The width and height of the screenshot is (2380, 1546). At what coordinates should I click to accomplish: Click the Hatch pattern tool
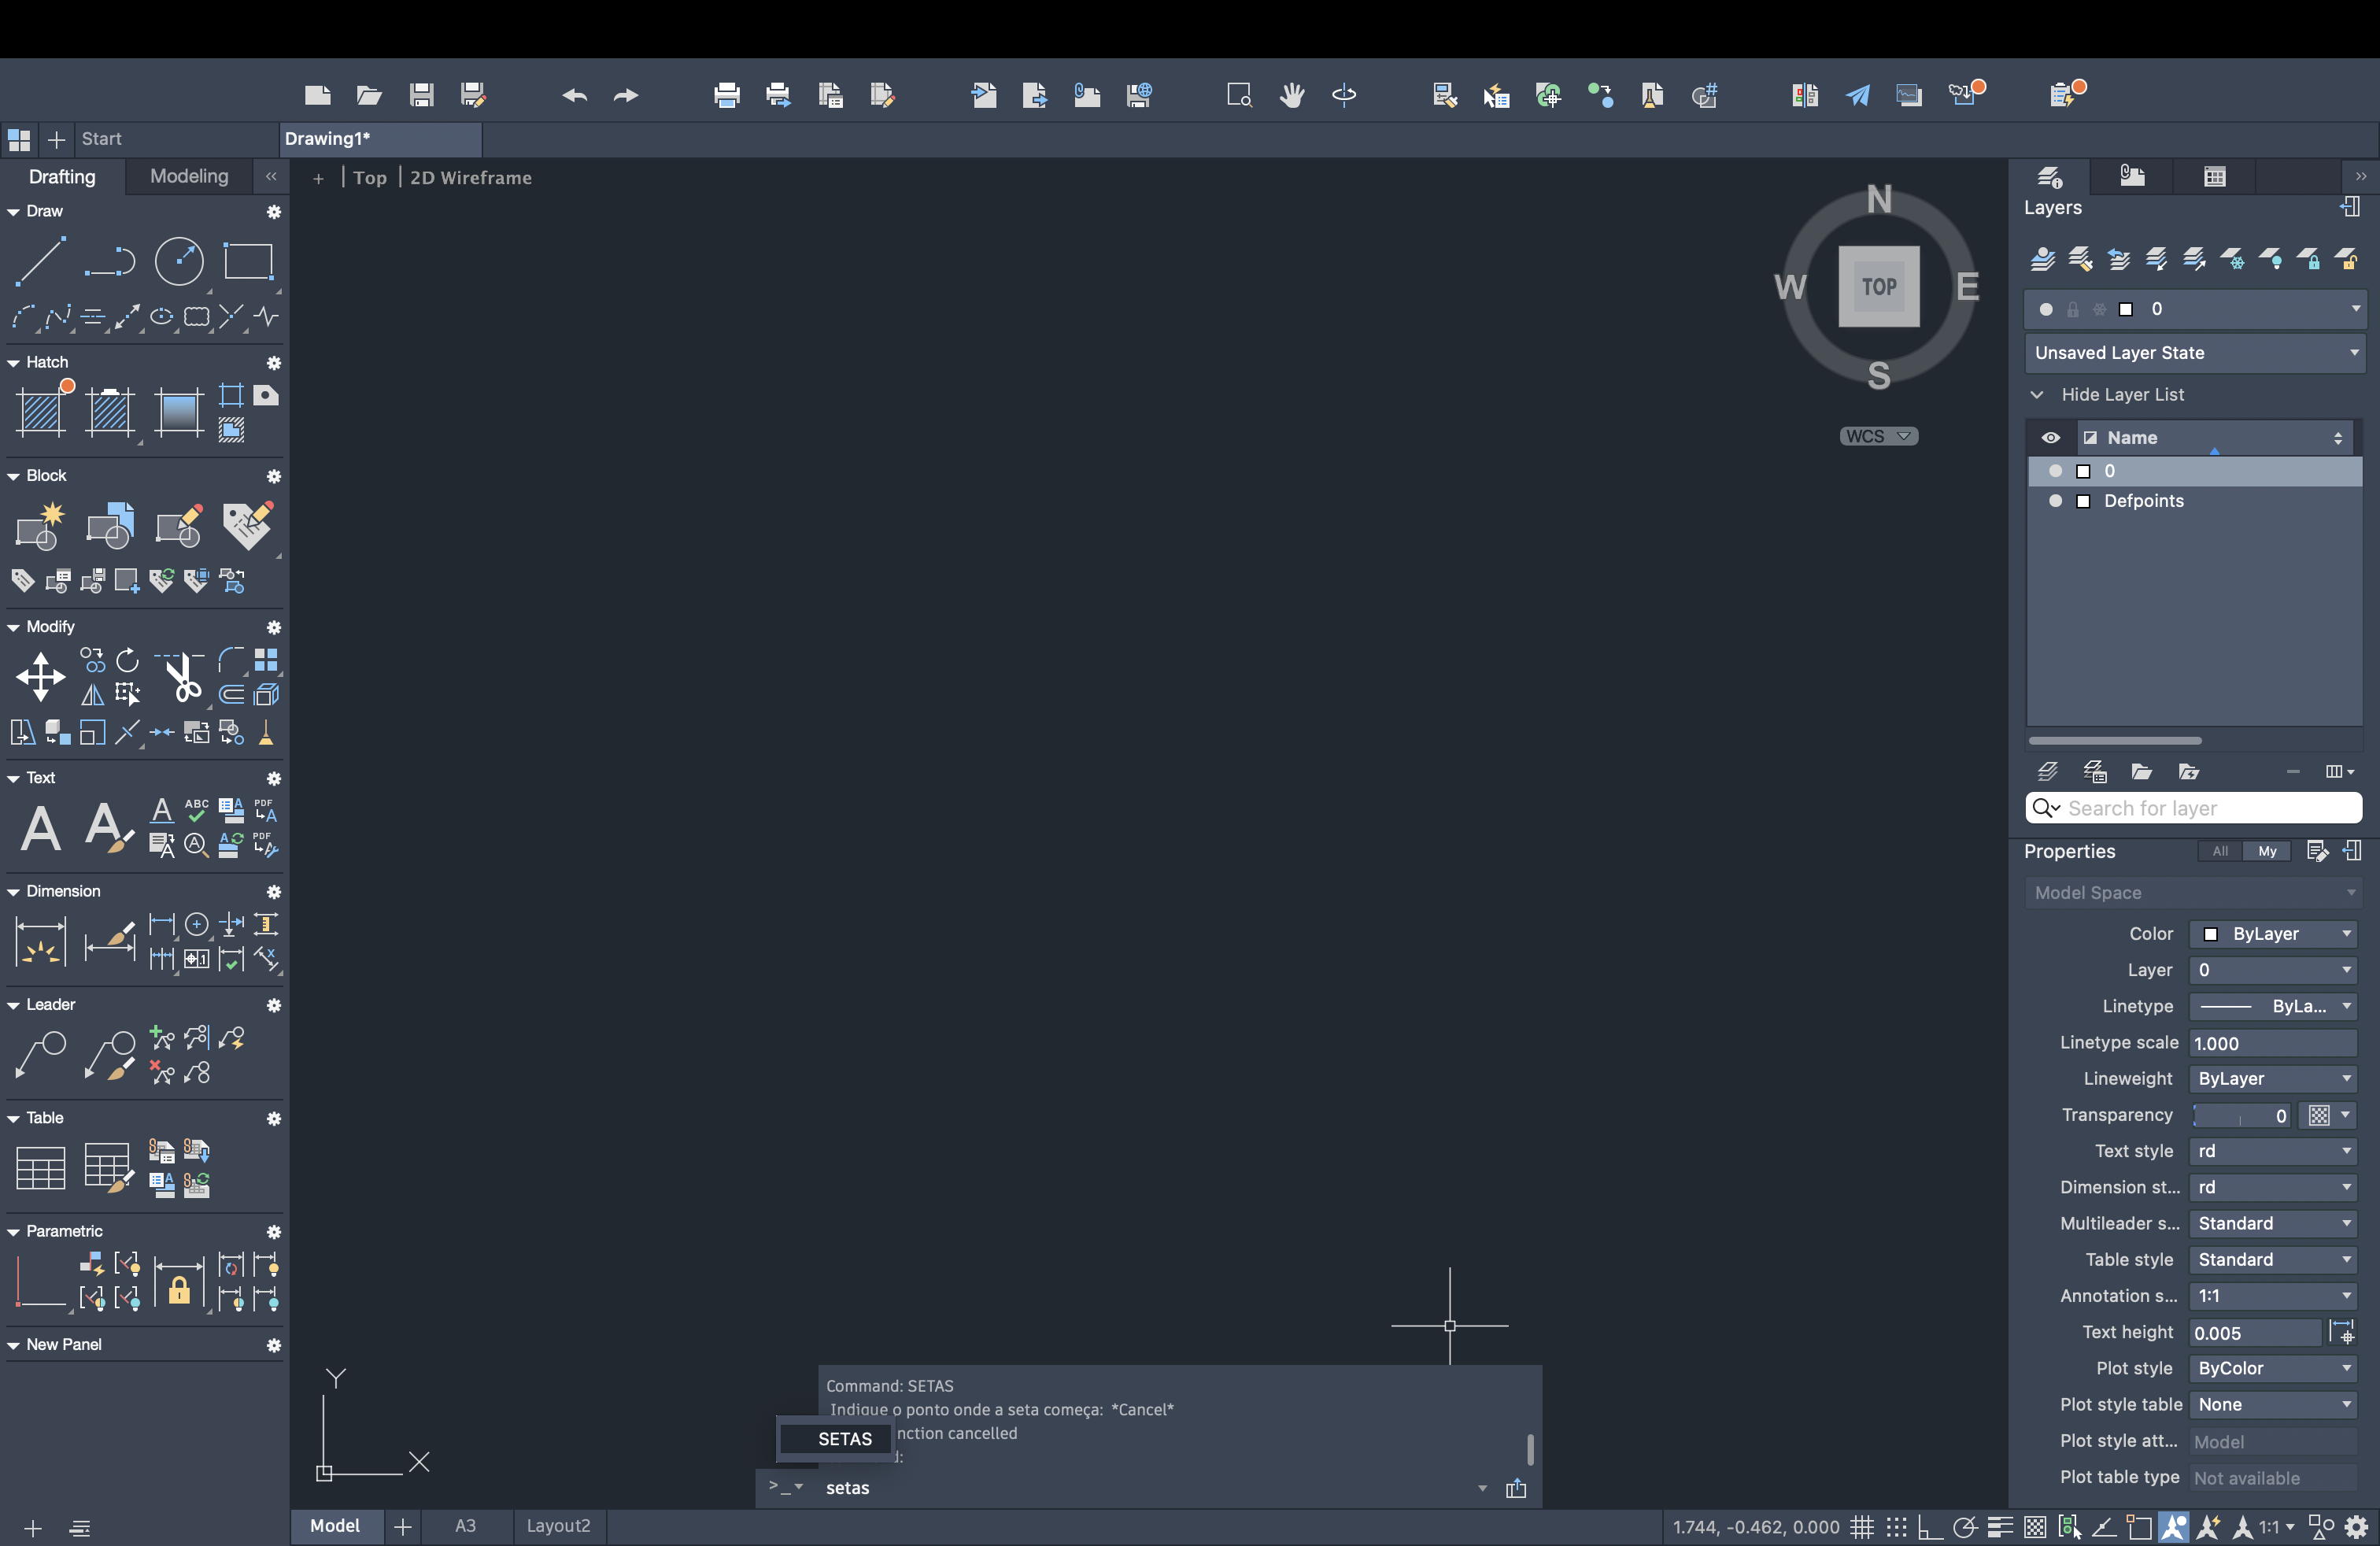point(42,412)
